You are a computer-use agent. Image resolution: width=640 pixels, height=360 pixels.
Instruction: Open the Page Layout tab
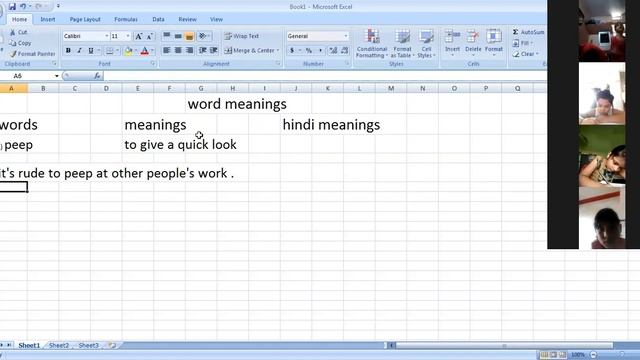coord(85,19)
